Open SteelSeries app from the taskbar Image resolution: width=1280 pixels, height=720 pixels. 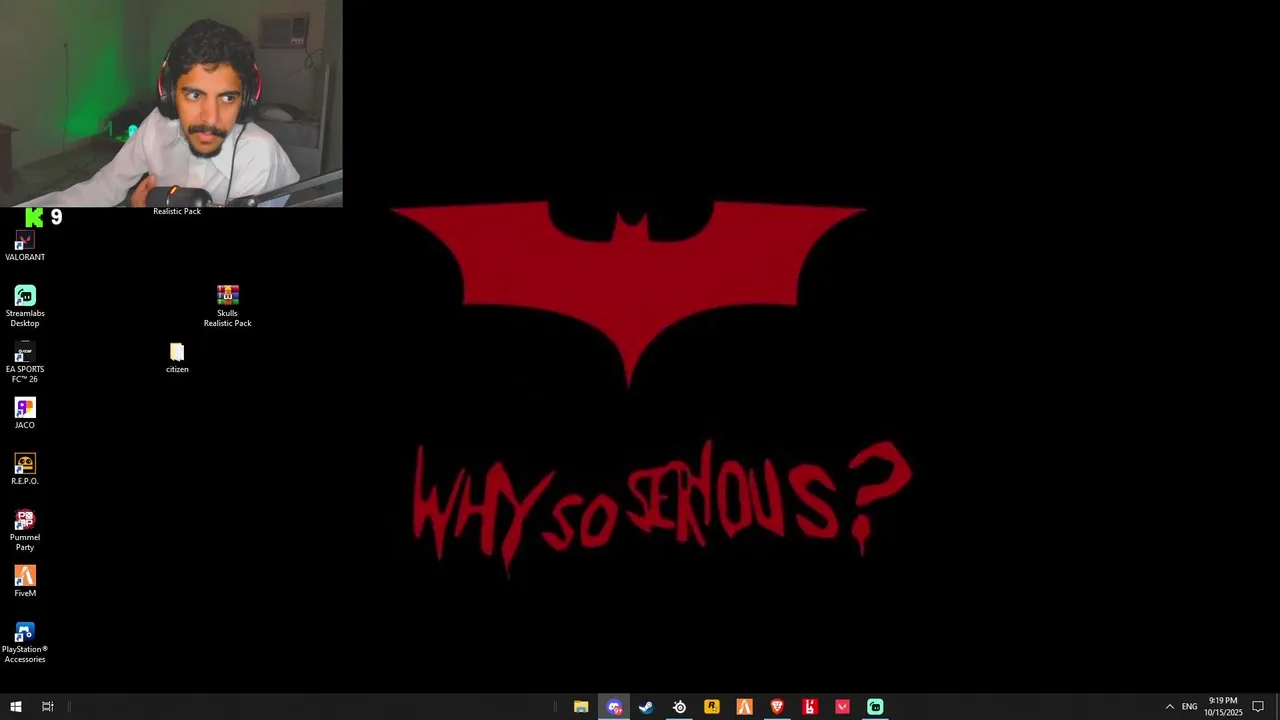[x=679, y=707]
